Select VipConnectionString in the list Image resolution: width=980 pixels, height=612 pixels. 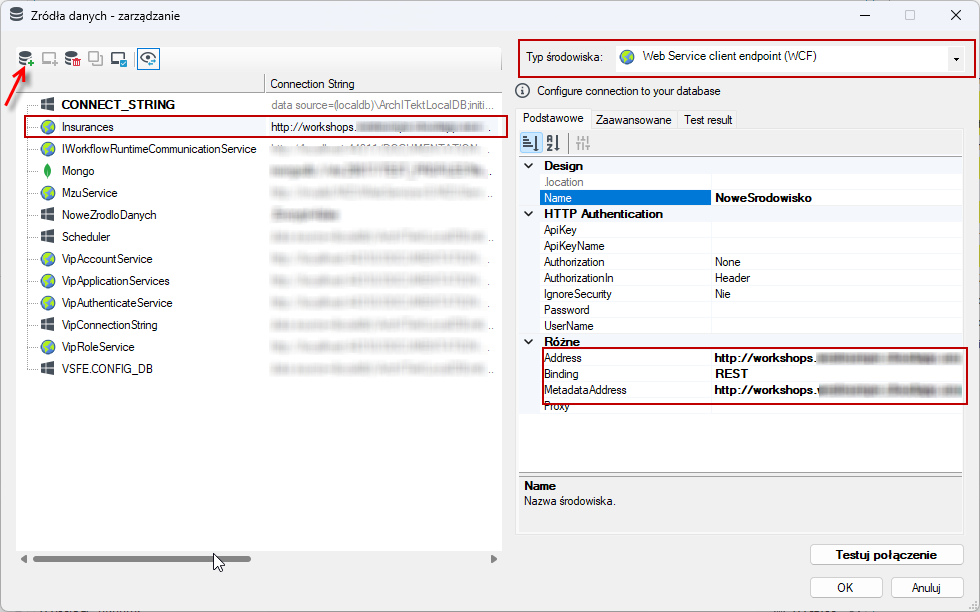click(109, 324)
